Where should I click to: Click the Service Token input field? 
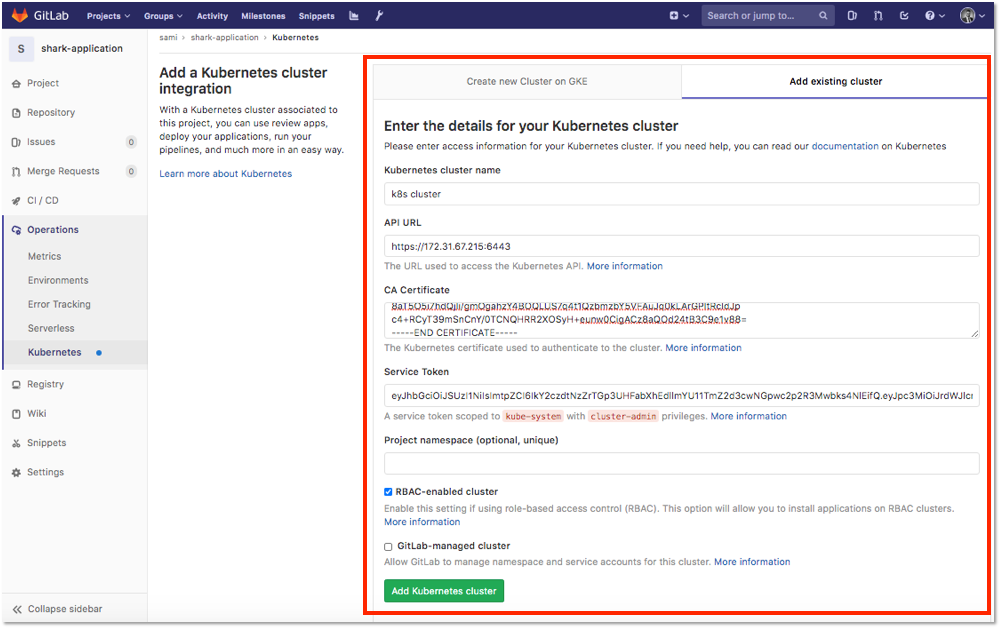click(x=682, y=397)
